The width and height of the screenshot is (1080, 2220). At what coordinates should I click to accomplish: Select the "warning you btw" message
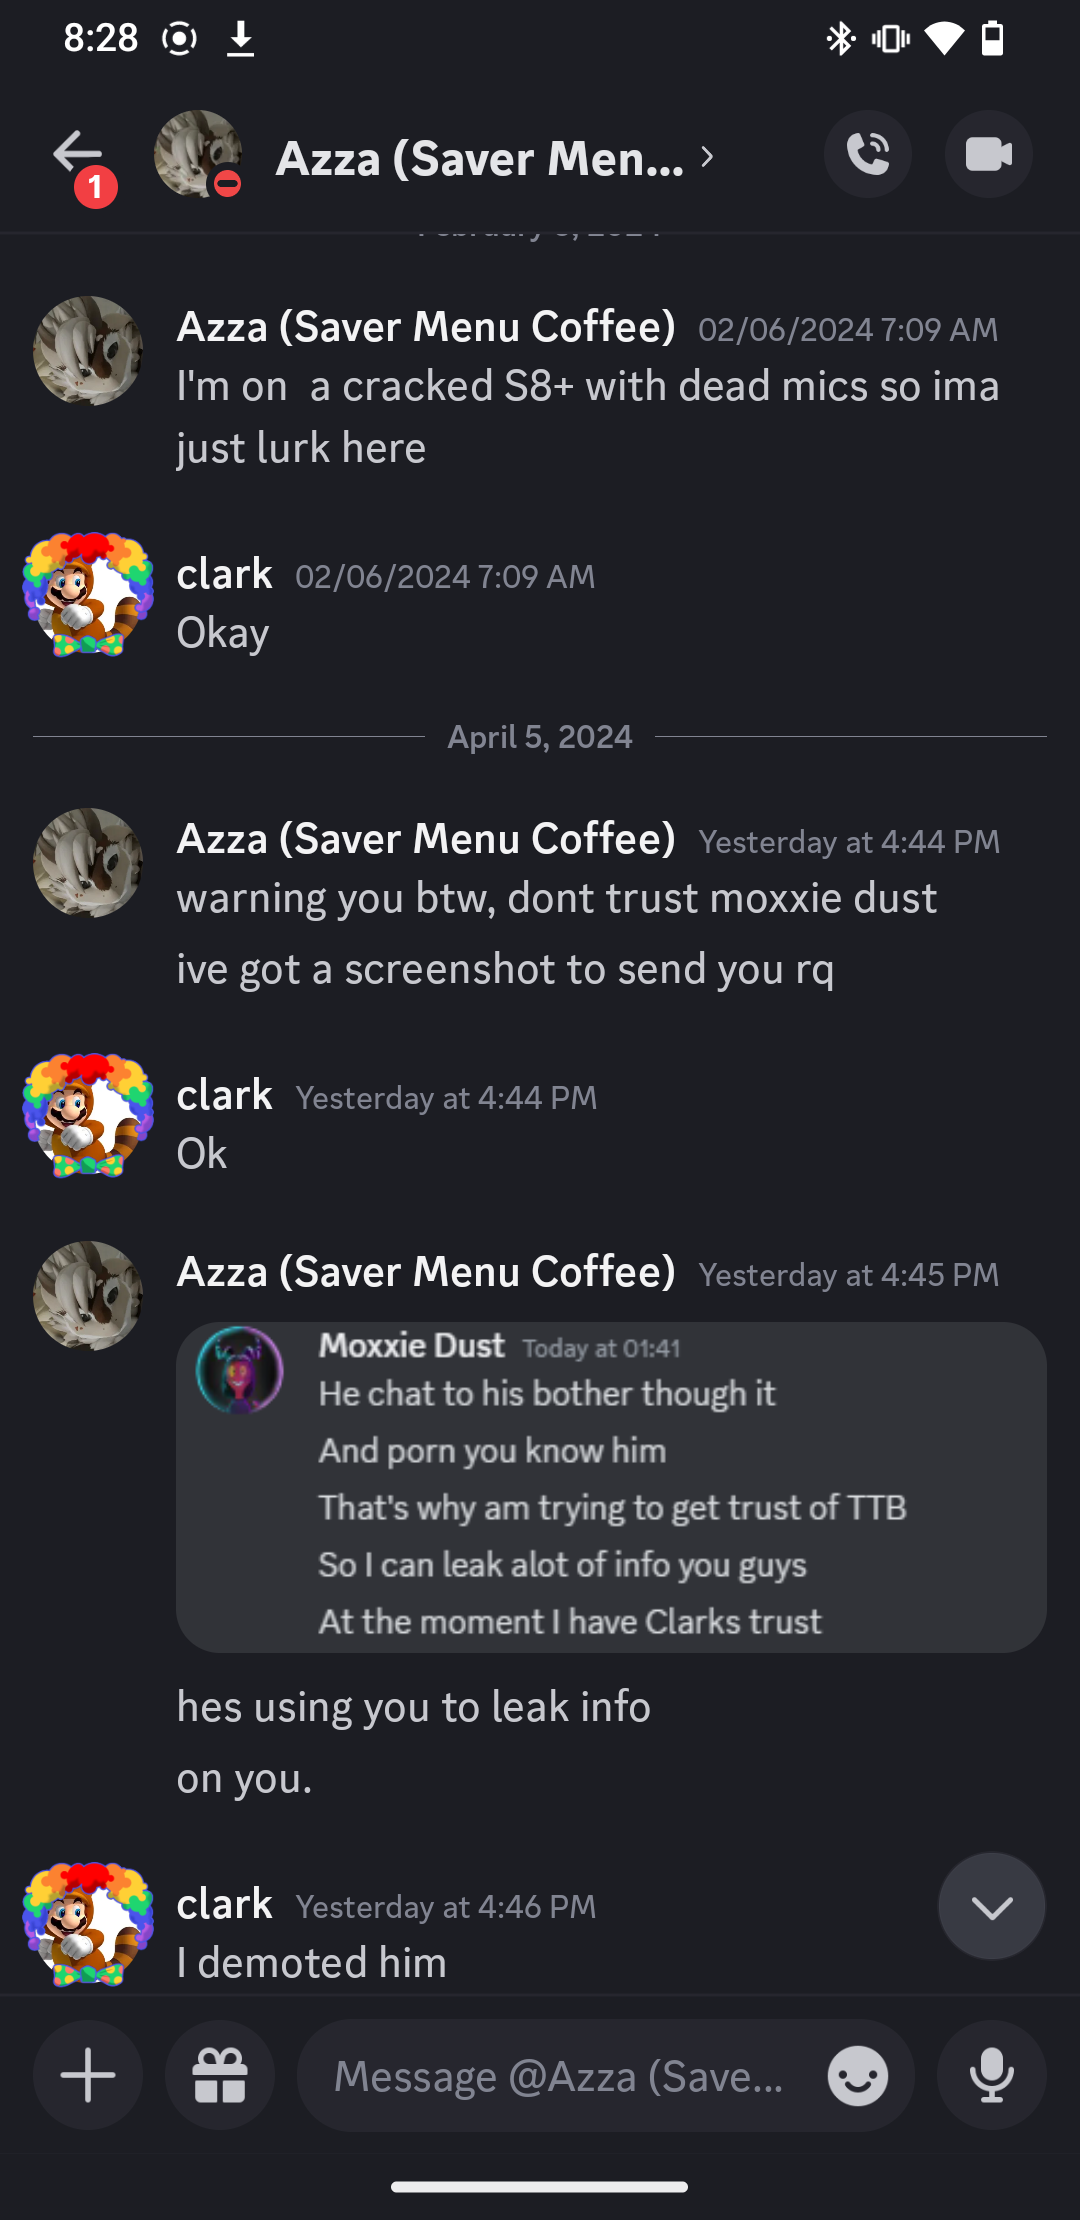pyautogui.click(x=557, y=898)
